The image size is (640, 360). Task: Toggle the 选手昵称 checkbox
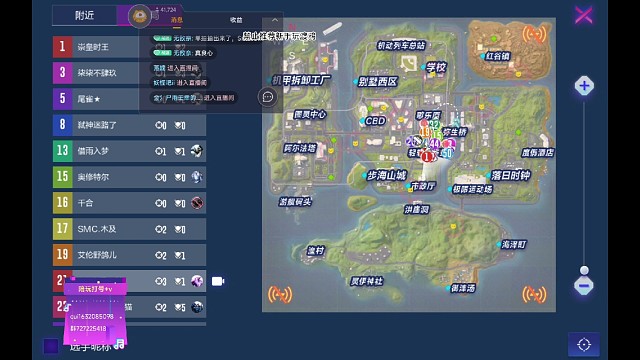coord(51,346)
